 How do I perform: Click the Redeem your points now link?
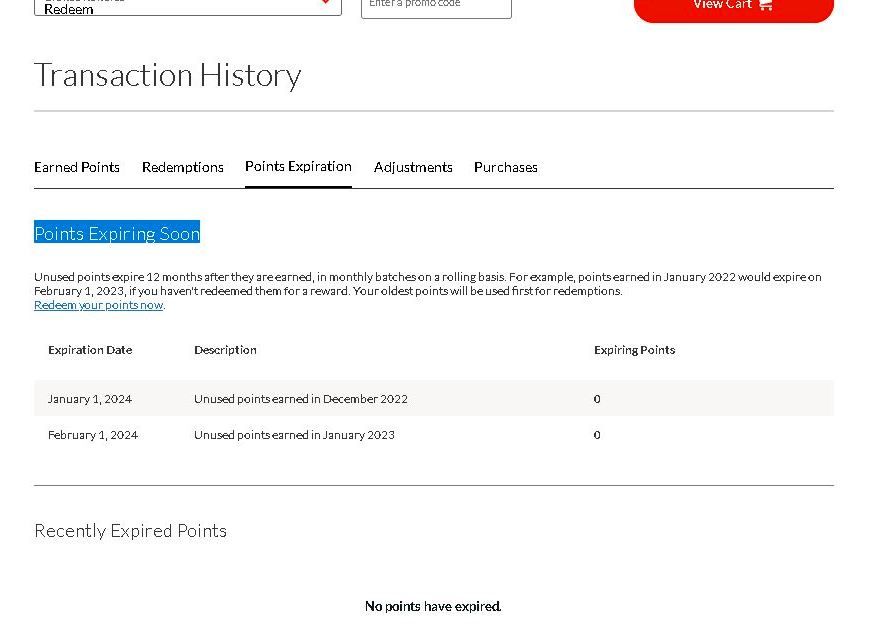pyautogui.click(x=98, y=304)
